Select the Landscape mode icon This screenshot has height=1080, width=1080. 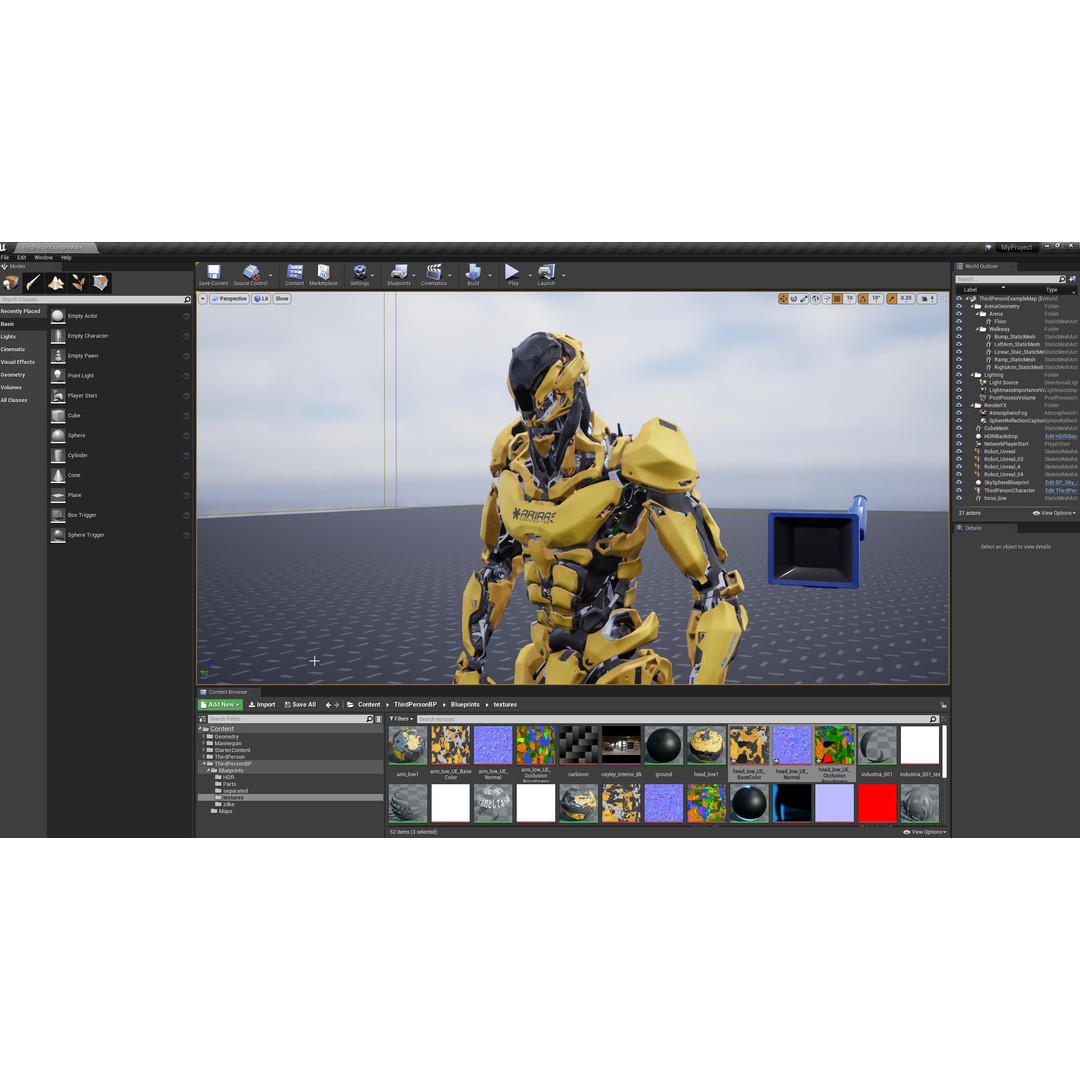coord(56,282)
